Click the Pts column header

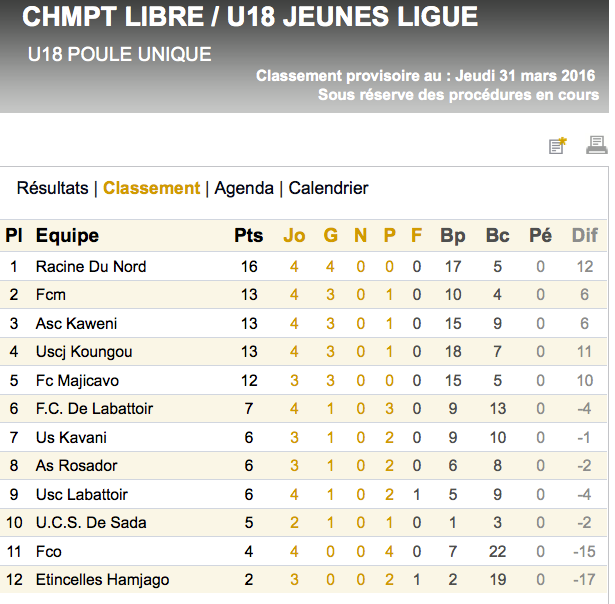tap(249, 236)
